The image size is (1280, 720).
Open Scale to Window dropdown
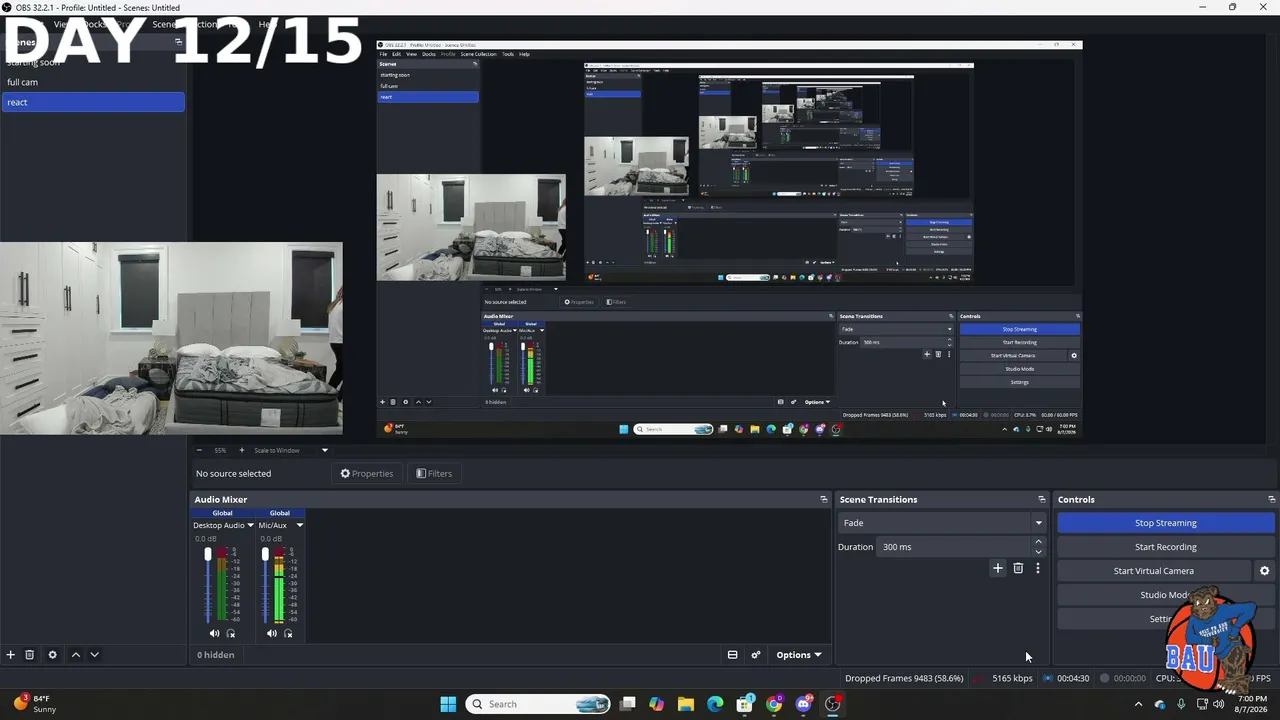point(290,450)
